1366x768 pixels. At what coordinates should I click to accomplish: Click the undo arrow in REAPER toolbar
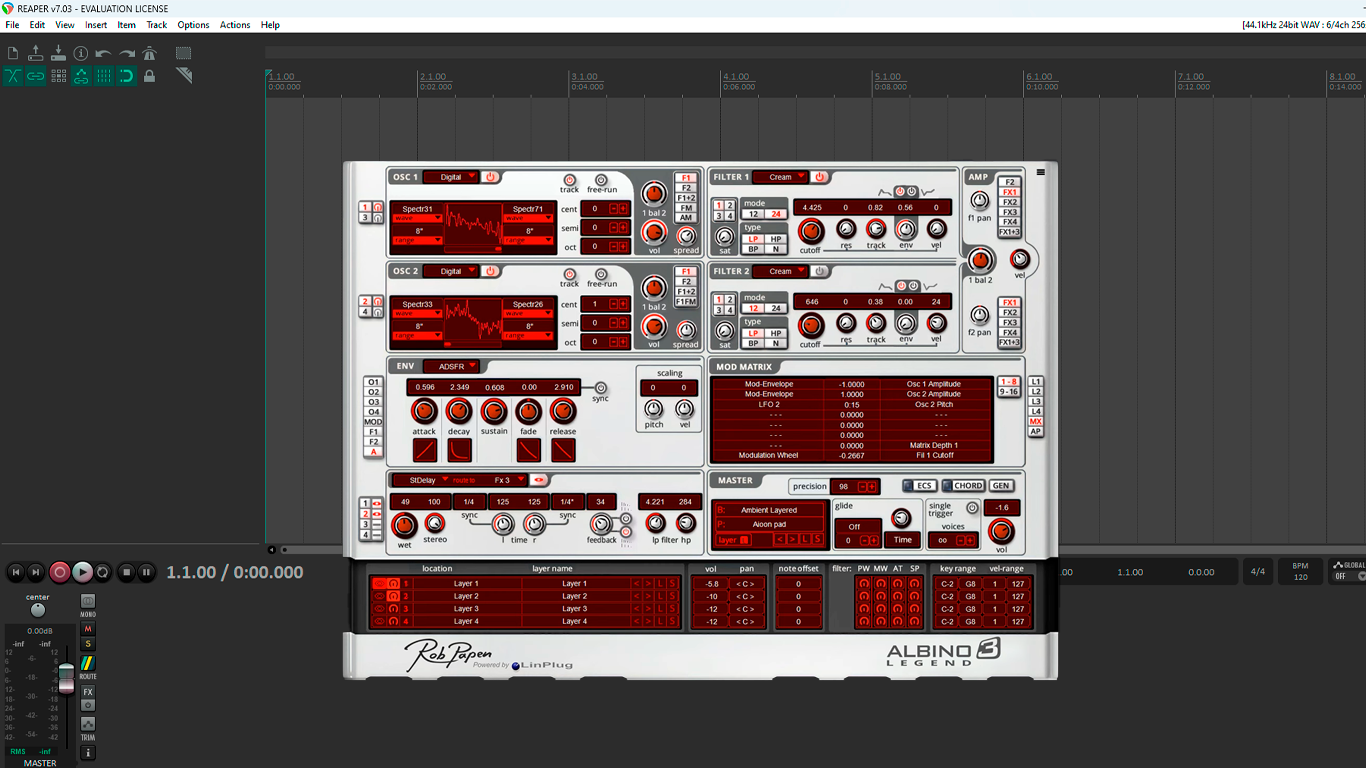(x=104, y=53)
